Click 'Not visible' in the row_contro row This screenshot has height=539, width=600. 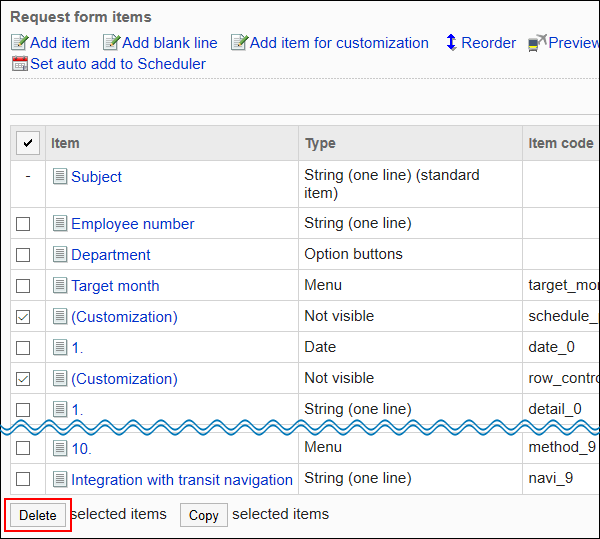(339, 378)
